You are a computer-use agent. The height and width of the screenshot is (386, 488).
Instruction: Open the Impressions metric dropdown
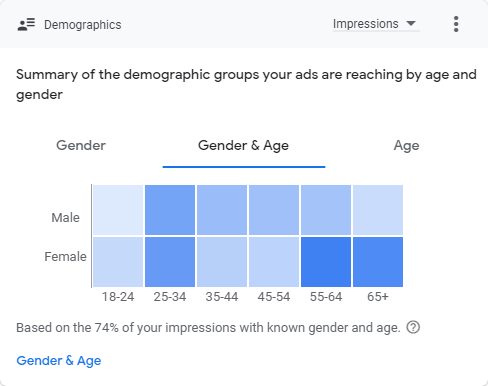(x=376, y=24)
